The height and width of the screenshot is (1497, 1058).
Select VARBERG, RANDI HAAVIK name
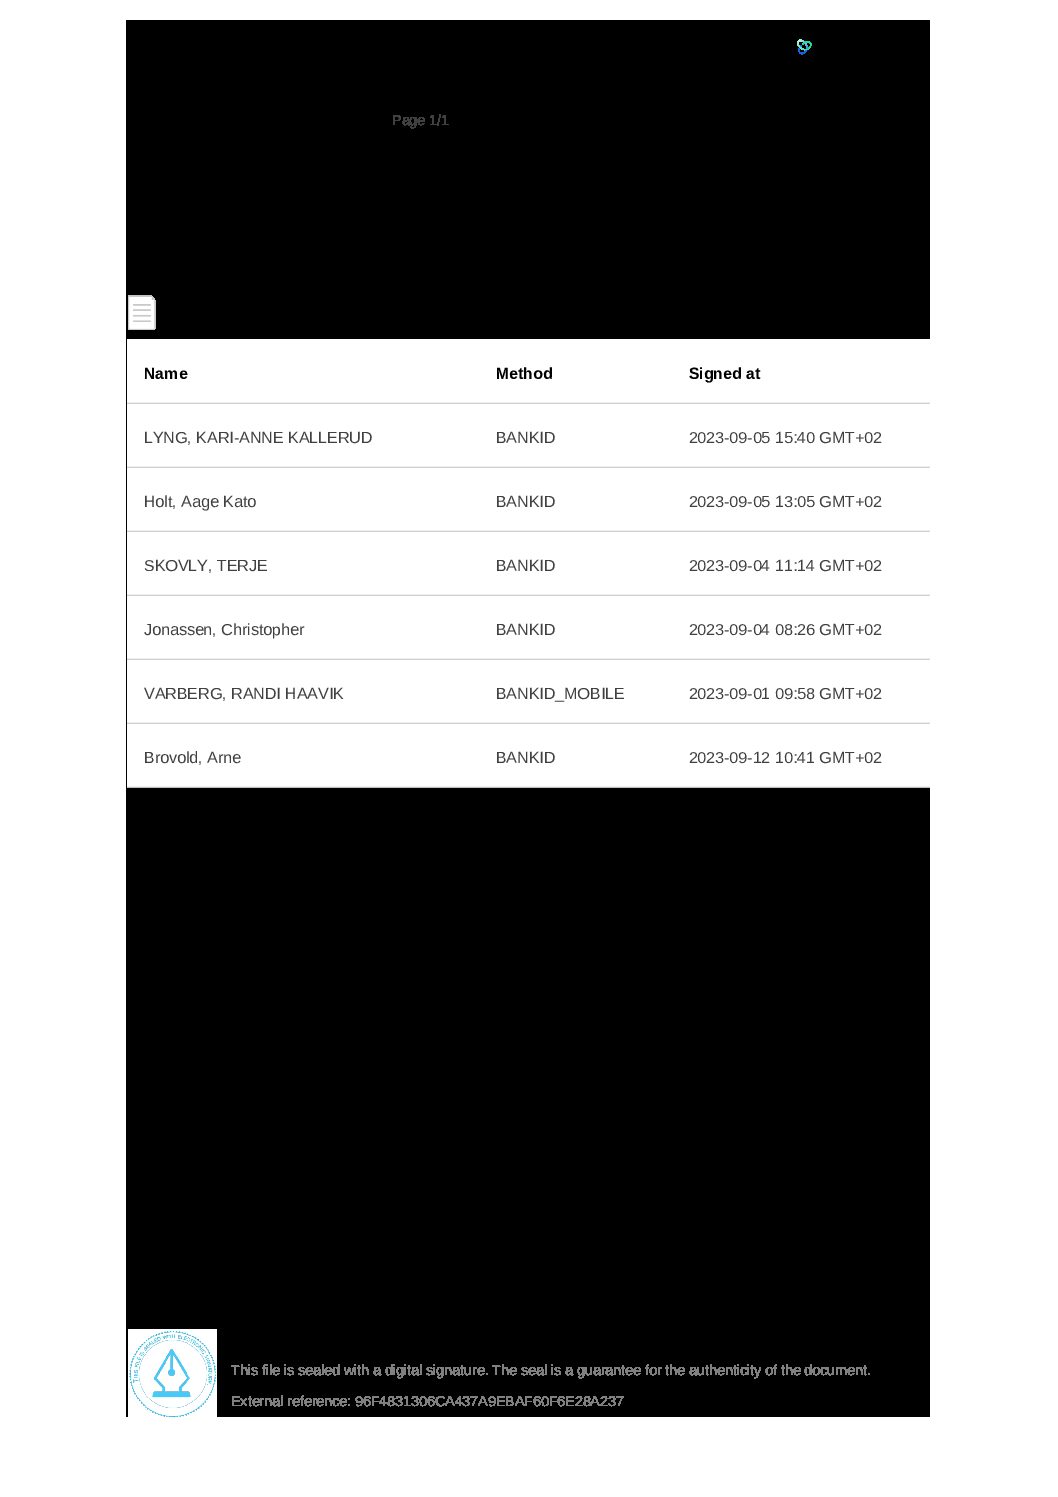pyautogui.click(x=244, y=693)
